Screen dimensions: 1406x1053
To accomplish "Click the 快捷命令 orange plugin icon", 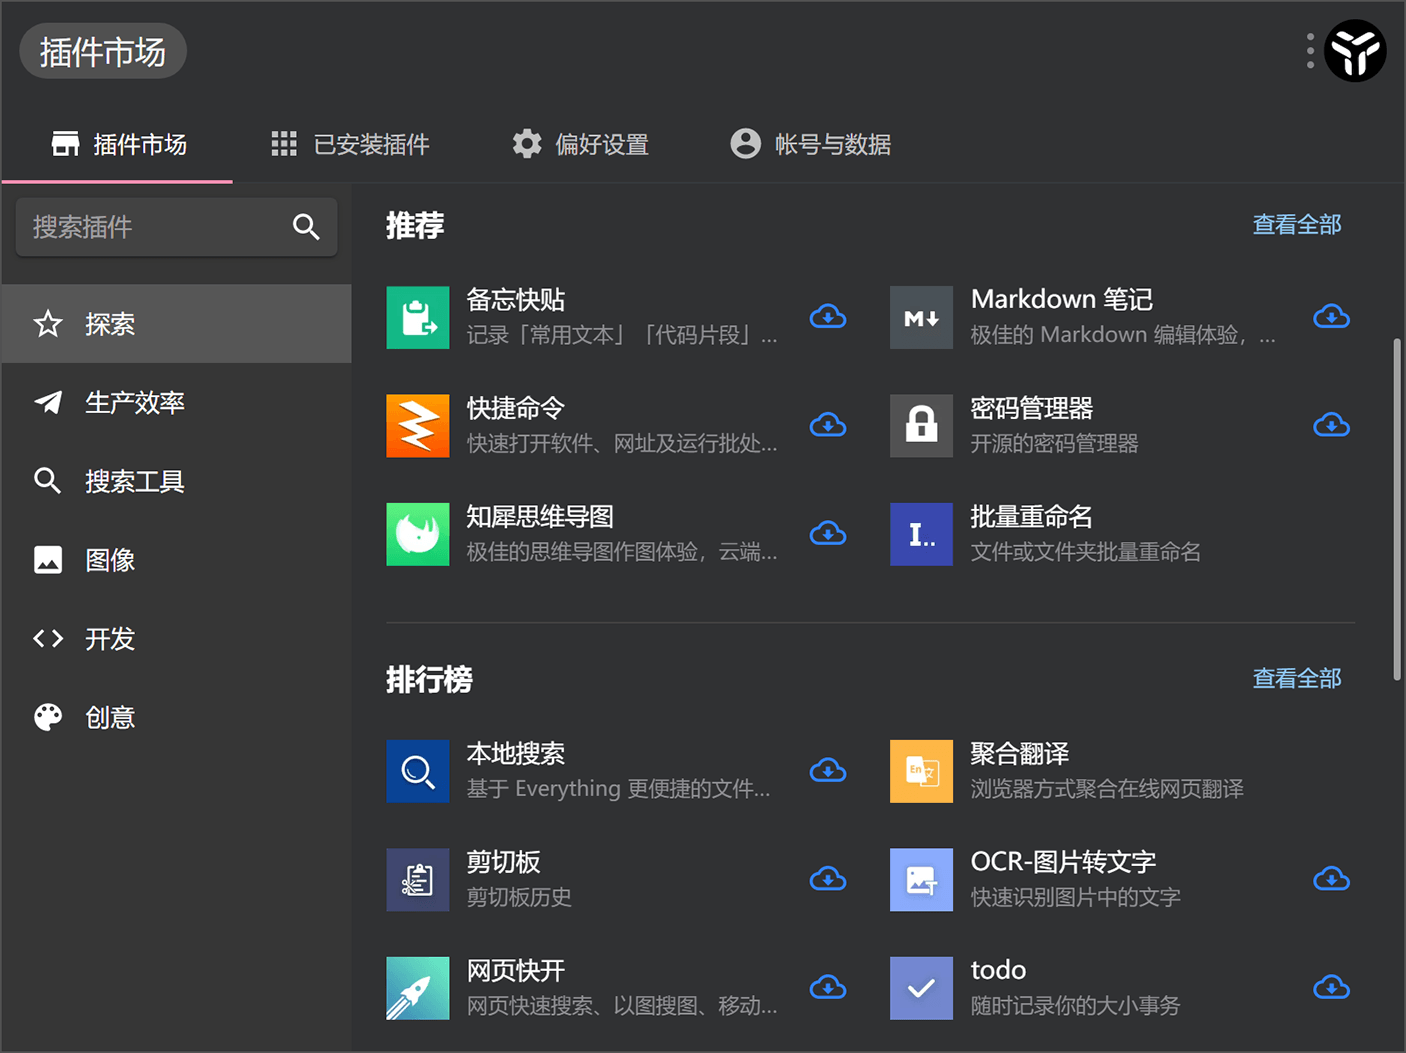I will tap(418, 426).
